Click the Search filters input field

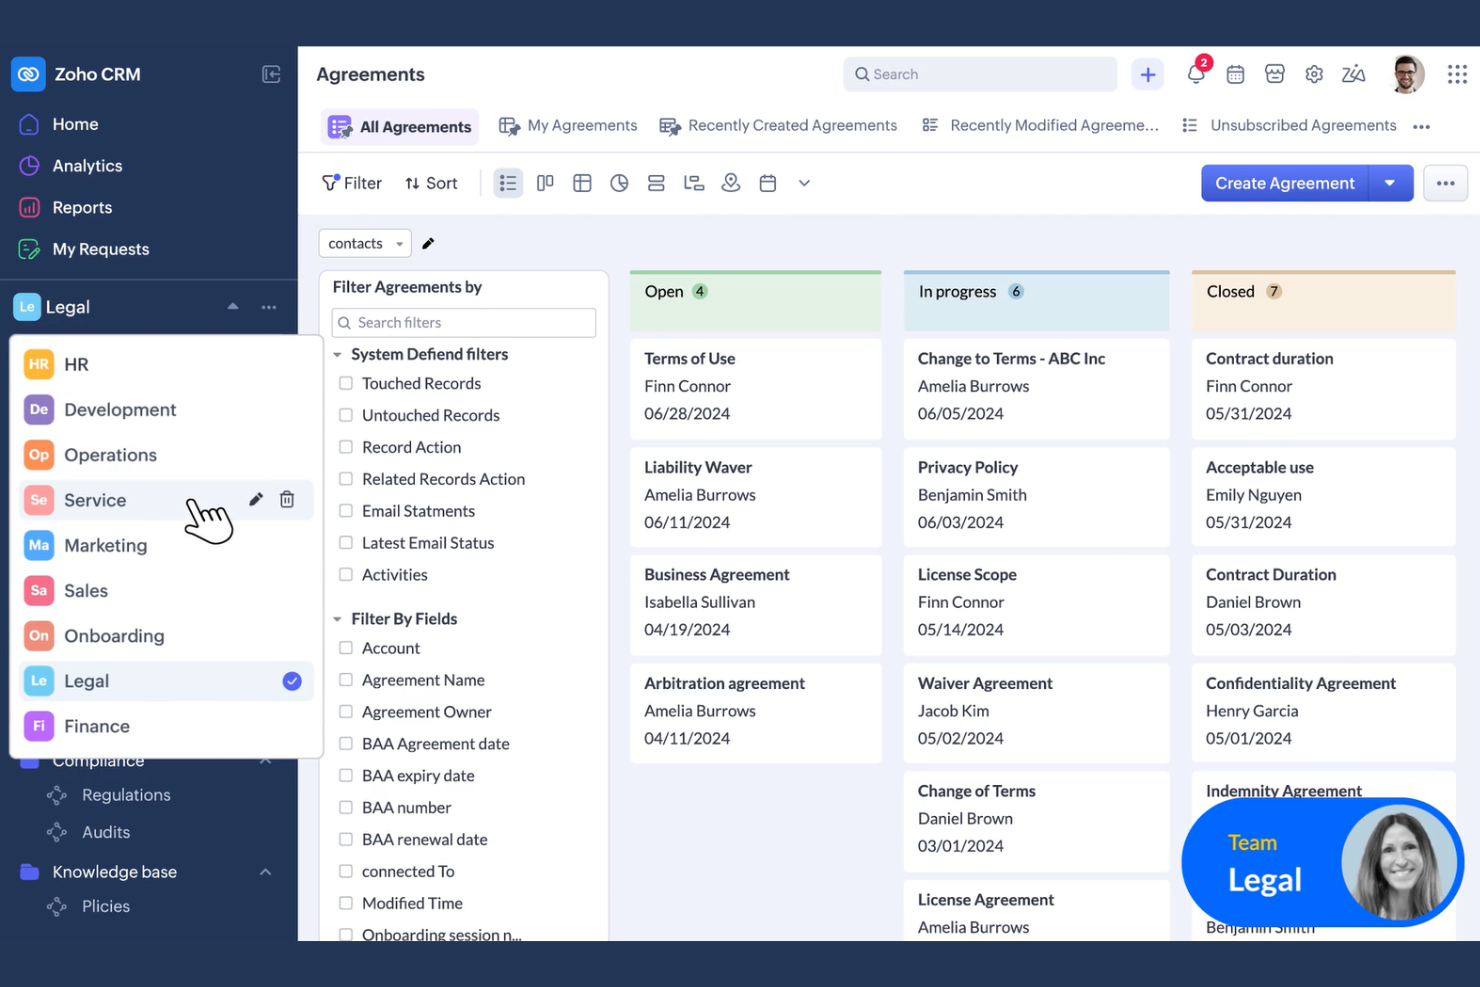click(x=463, y=322)
